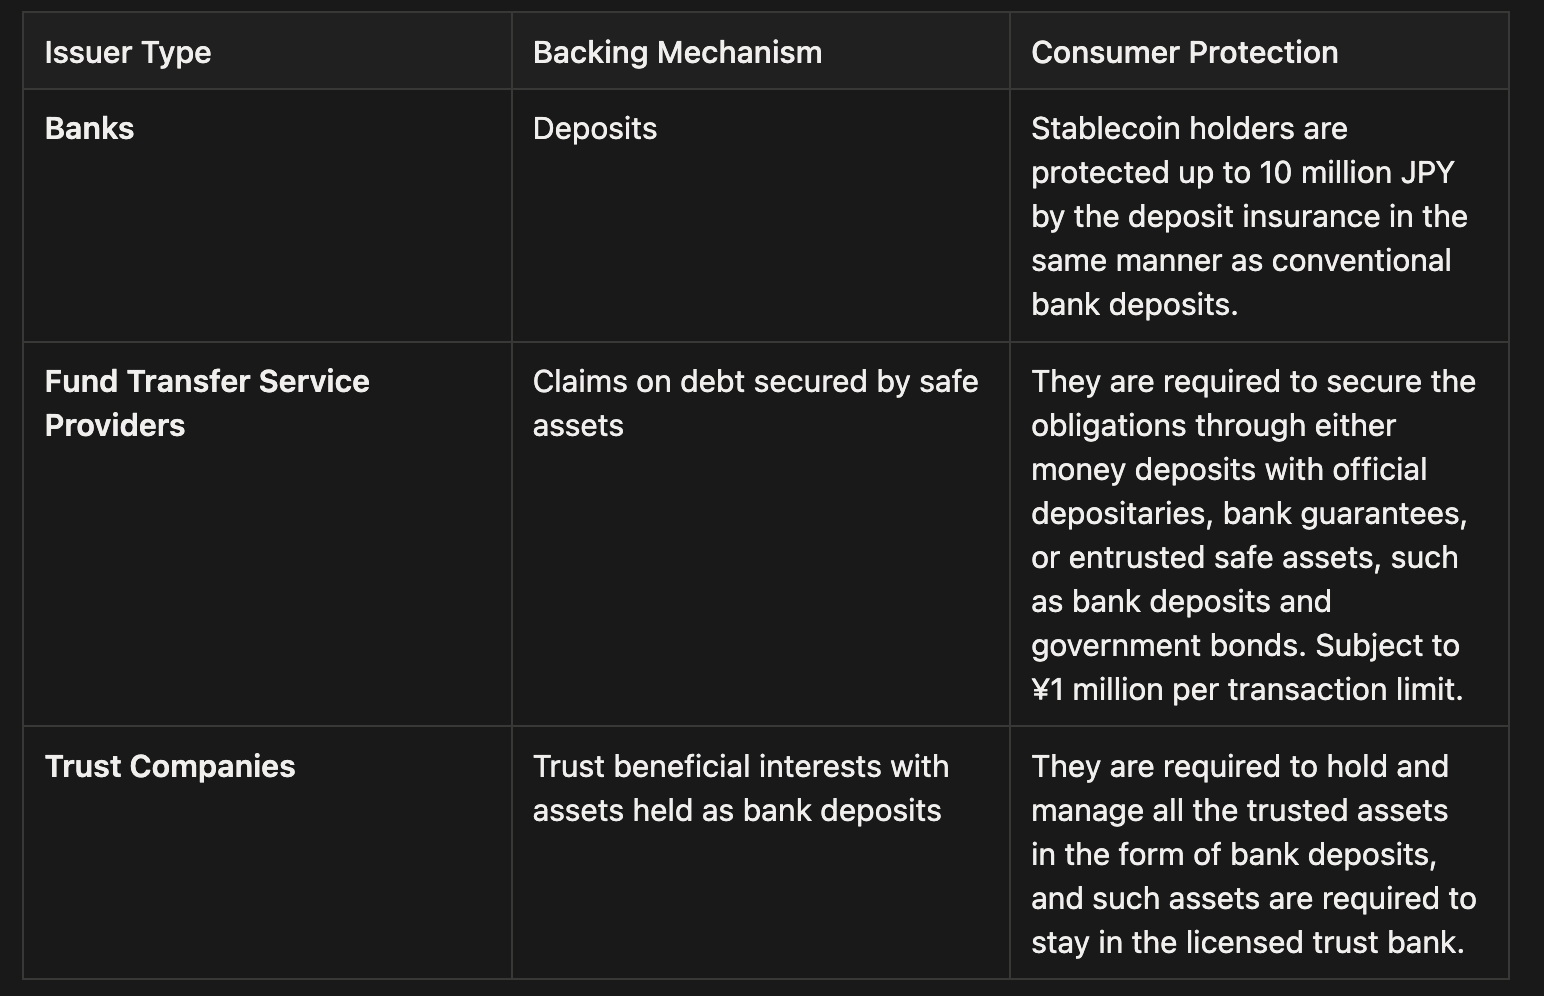
Task: Click "stay in the licensed trust bank" text
Action: click(x=1247, y=942)
